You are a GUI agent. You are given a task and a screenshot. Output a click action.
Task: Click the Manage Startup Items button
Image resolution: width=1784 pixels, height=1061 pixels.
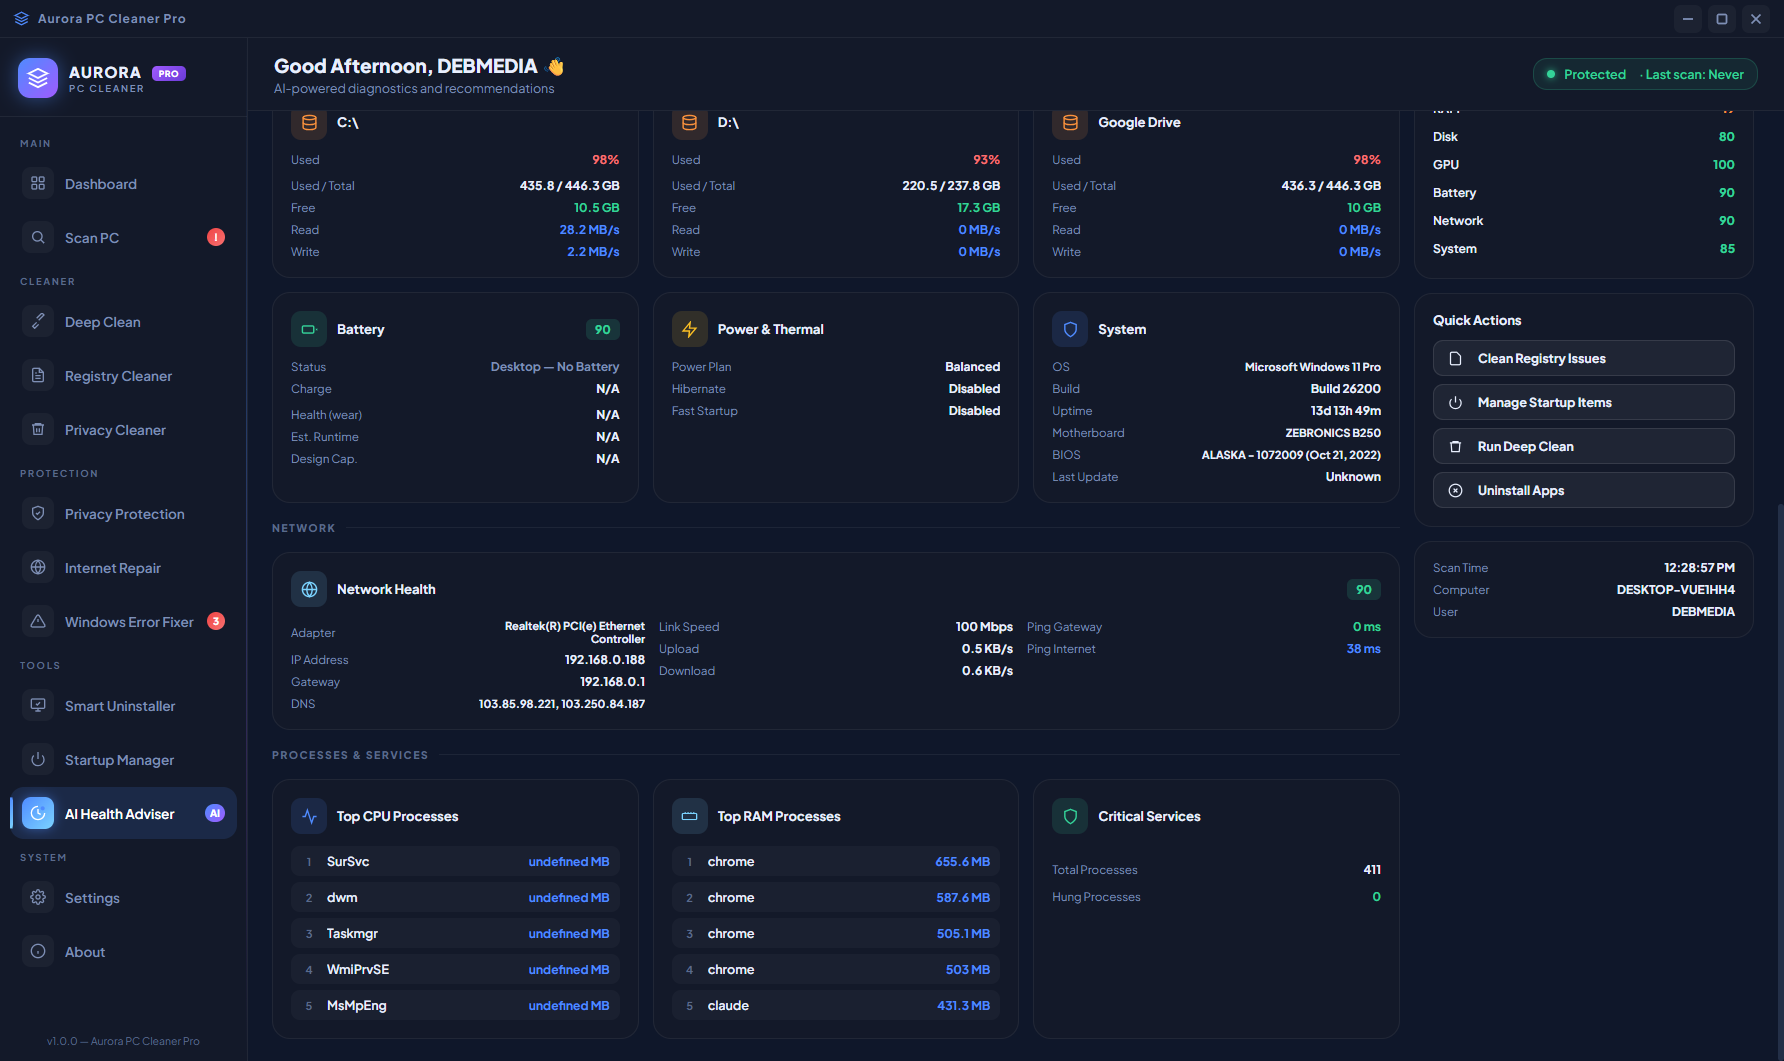[1583, 402]
